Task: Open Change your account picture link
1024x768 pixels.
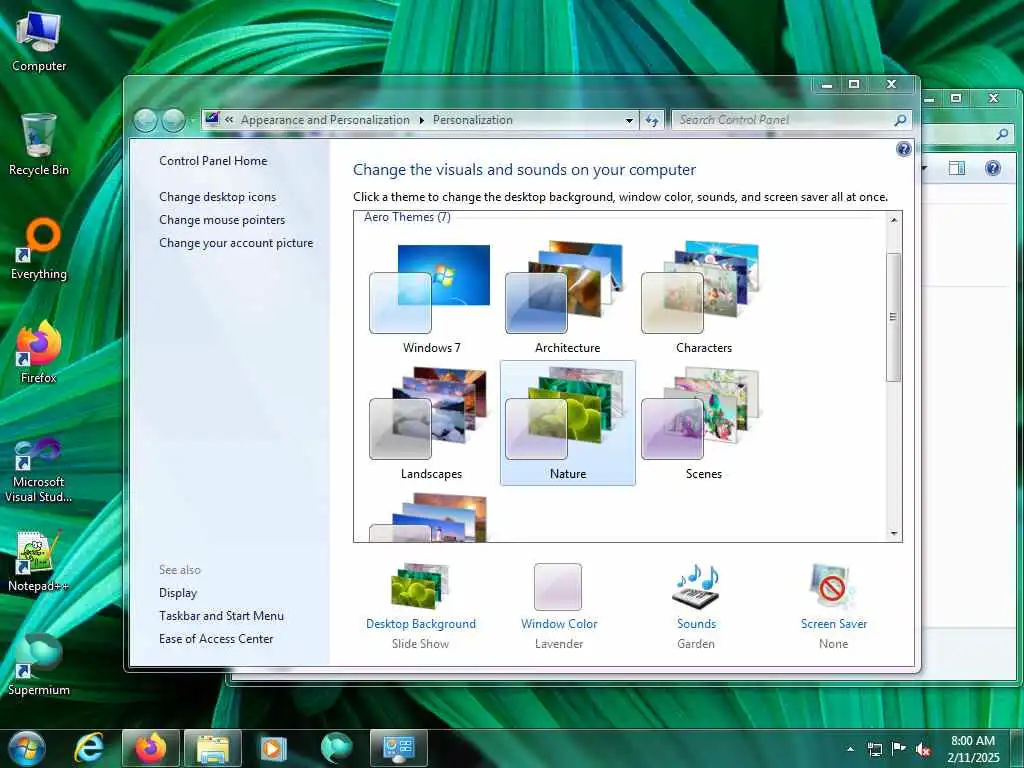Action: [236, 243]
